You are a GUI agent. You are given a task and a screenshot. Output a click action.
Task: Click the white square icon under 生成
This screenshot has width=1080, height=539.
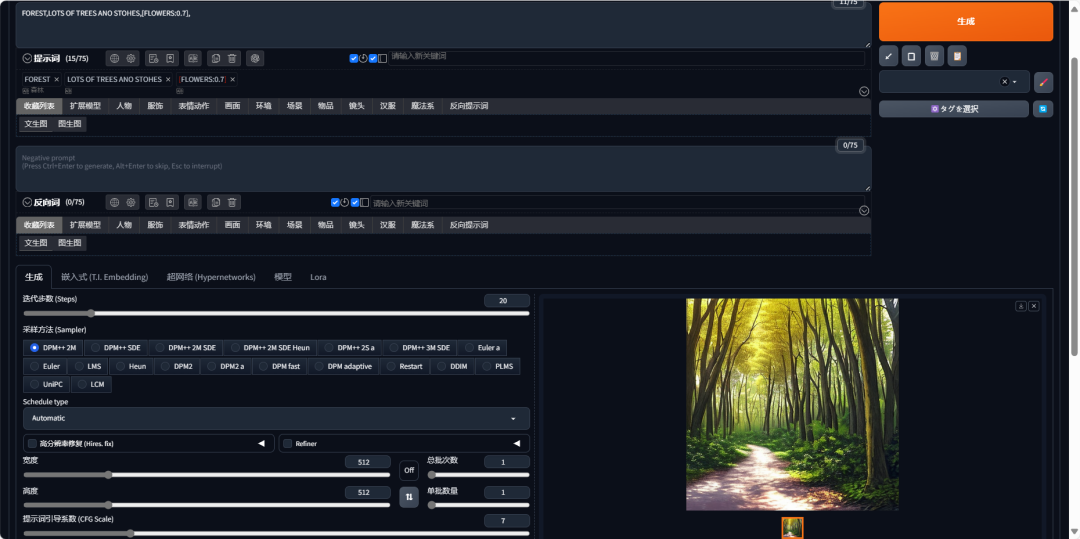(911, 56)
